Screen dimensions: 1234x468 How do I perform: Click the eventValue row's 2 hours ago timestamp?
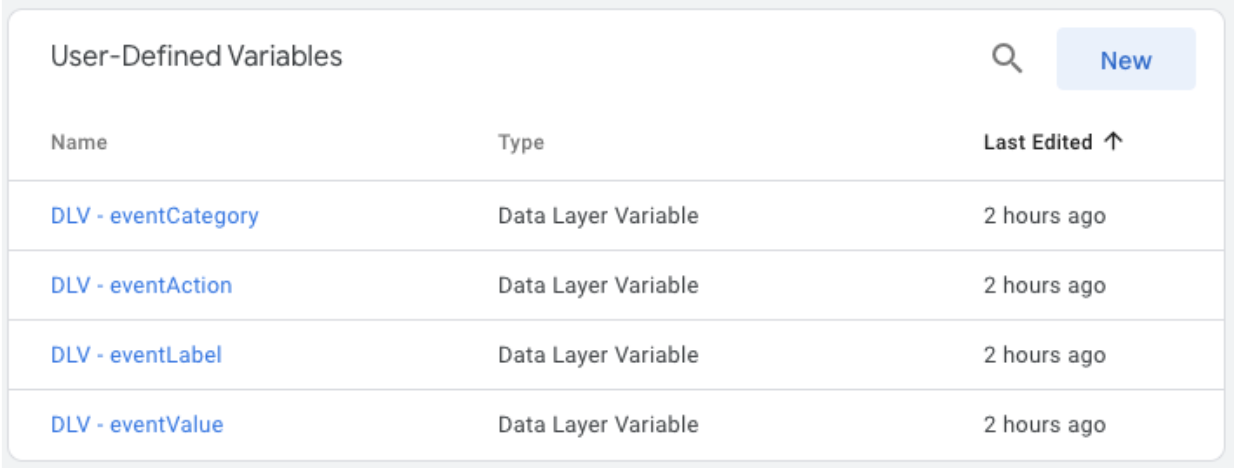point(1044,425)
